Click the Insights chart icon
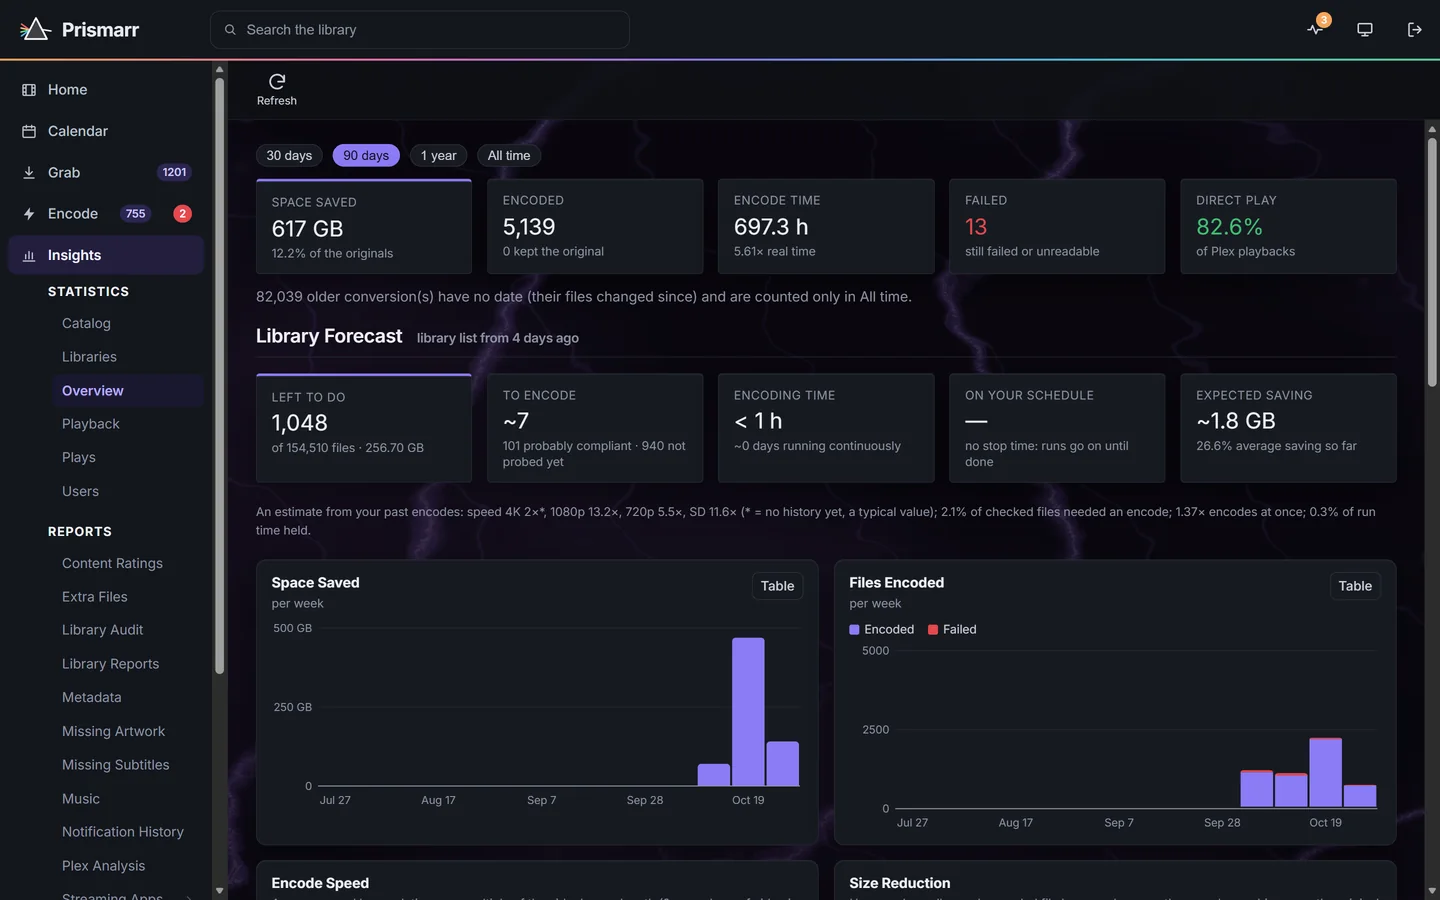Viewport: 1440px width, 900px height. pyautogui.click(x=29, y=255)
